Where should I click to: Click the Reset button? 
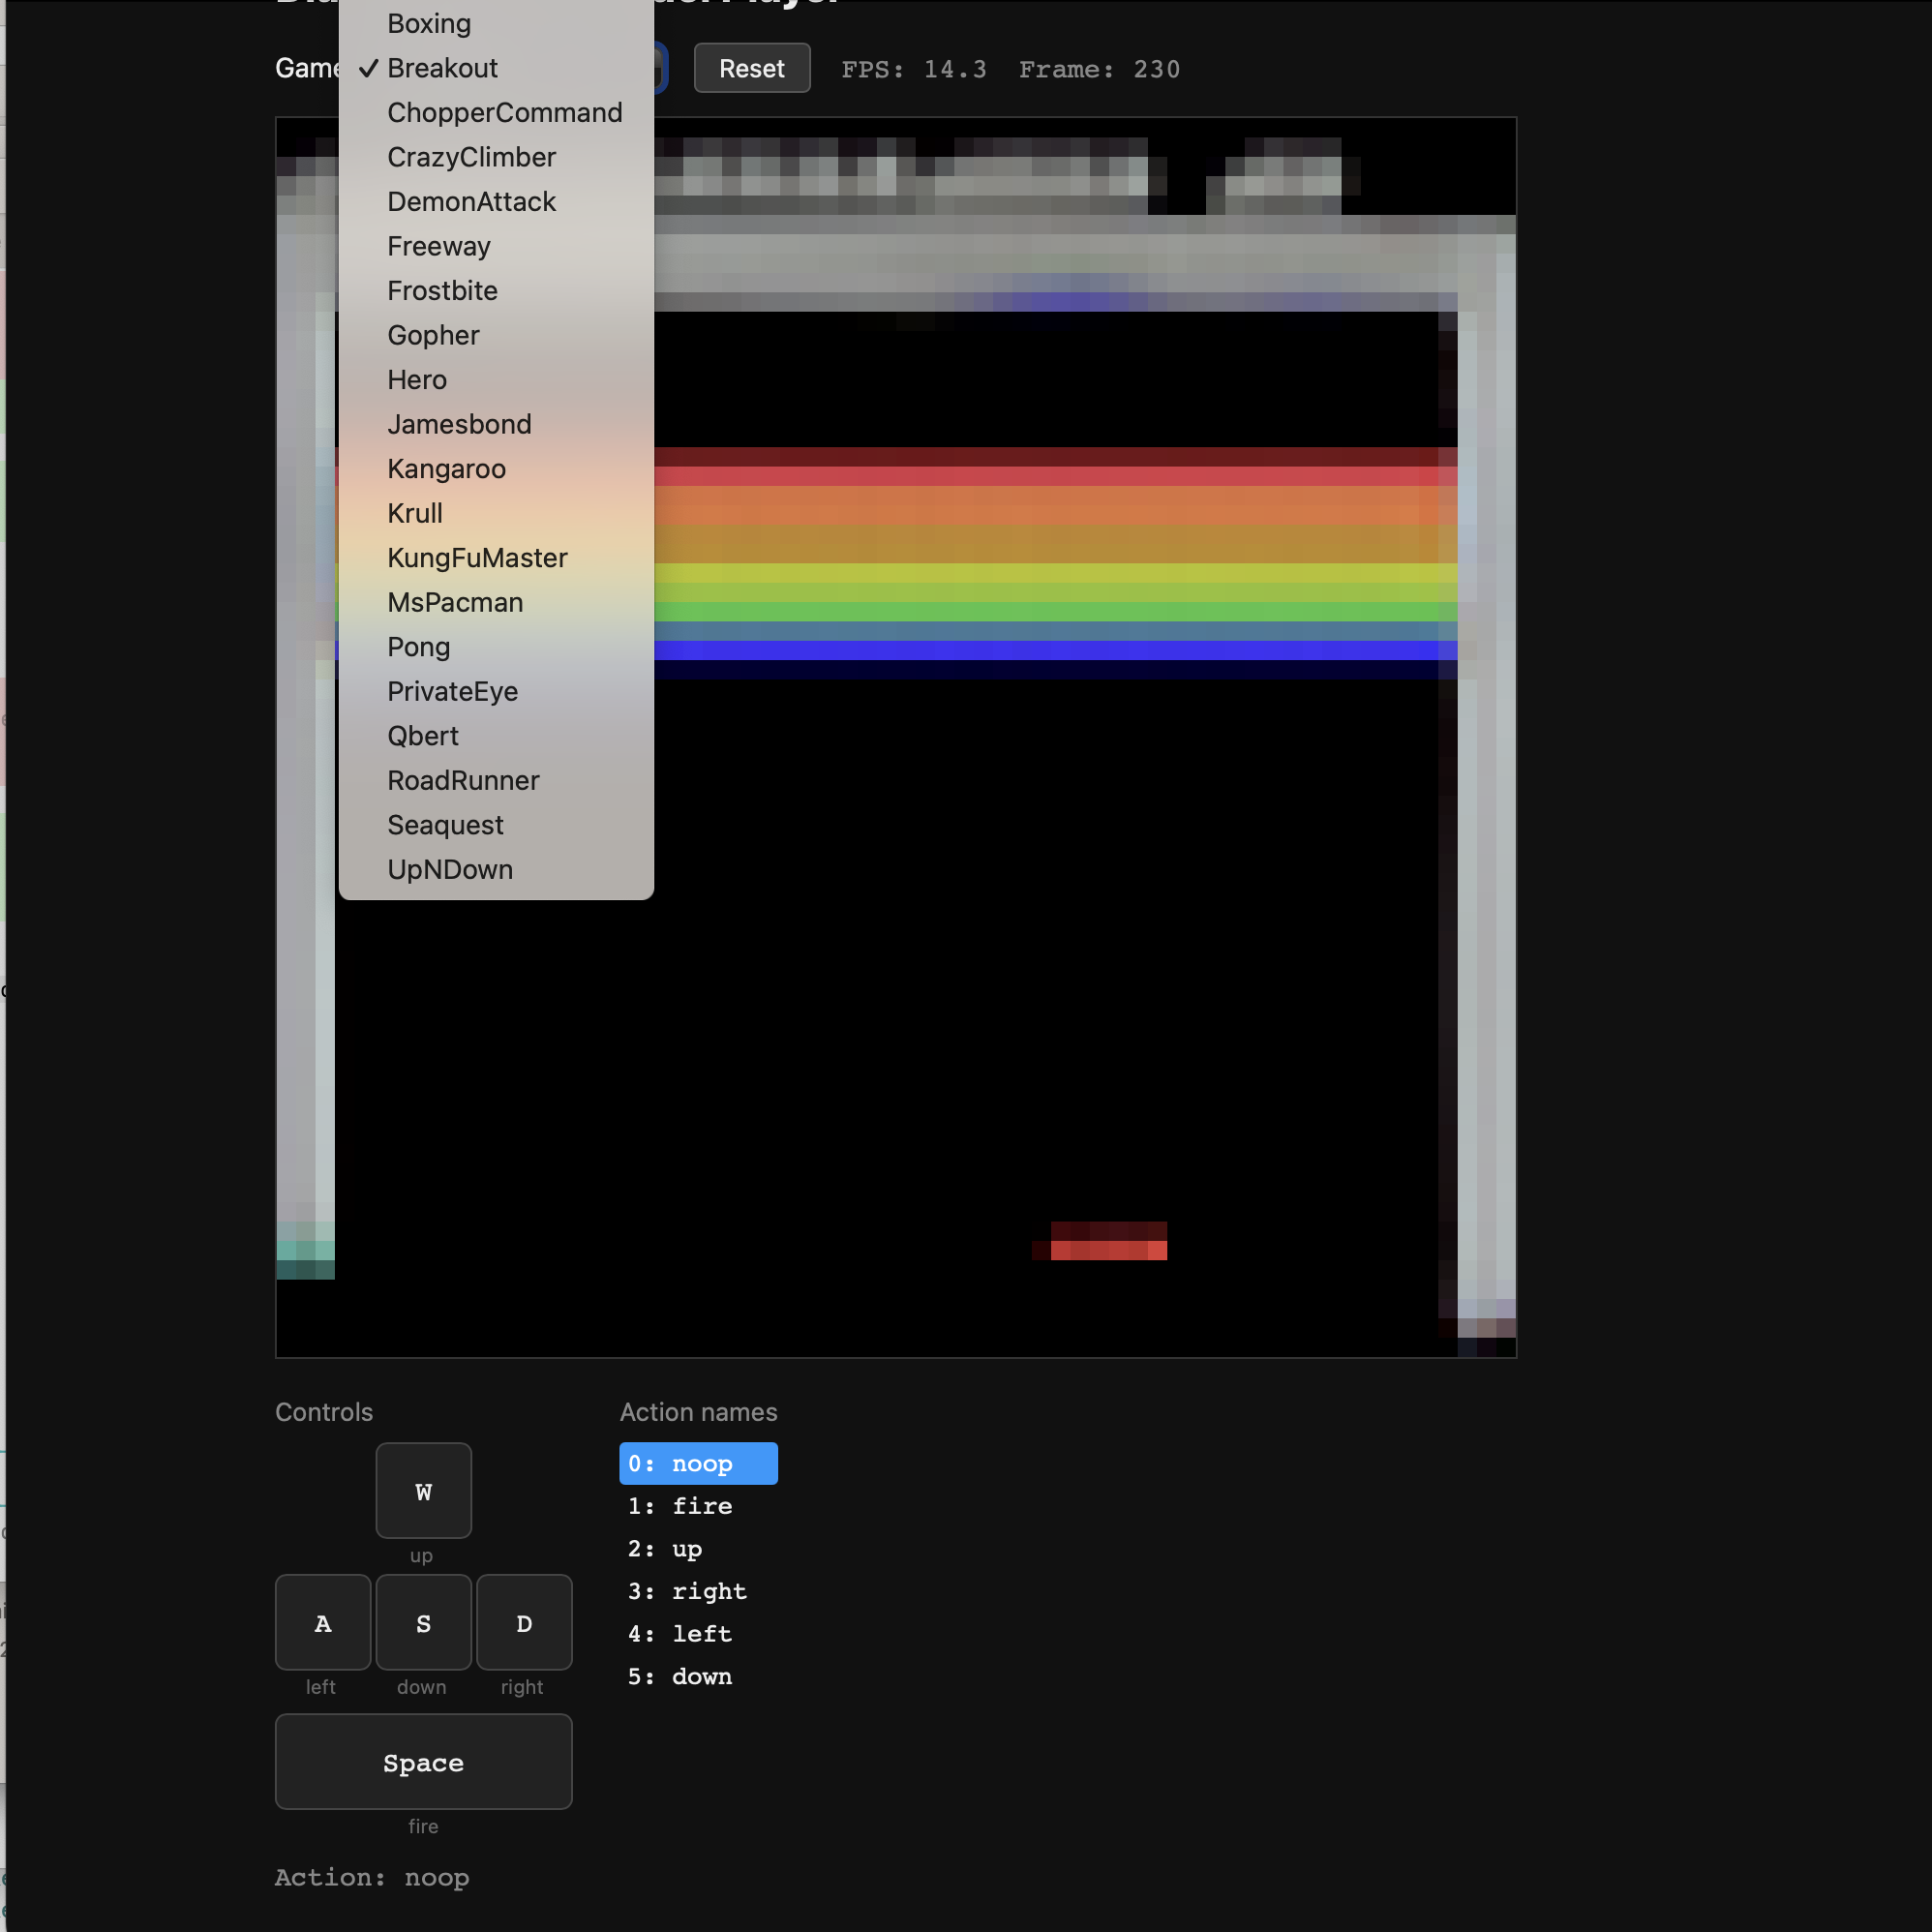click(x=752, y=68)
